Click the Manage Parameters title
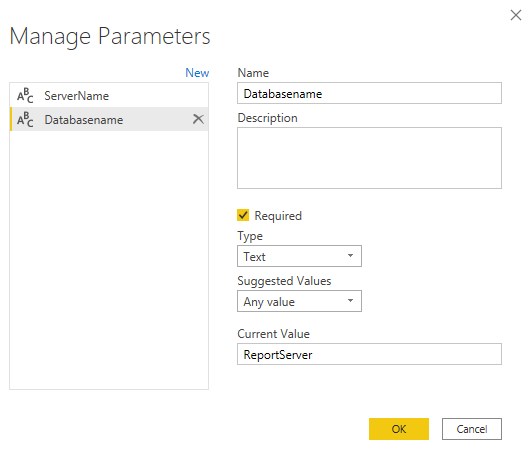Viewport: 531px width, 449px height. [110, 37]
